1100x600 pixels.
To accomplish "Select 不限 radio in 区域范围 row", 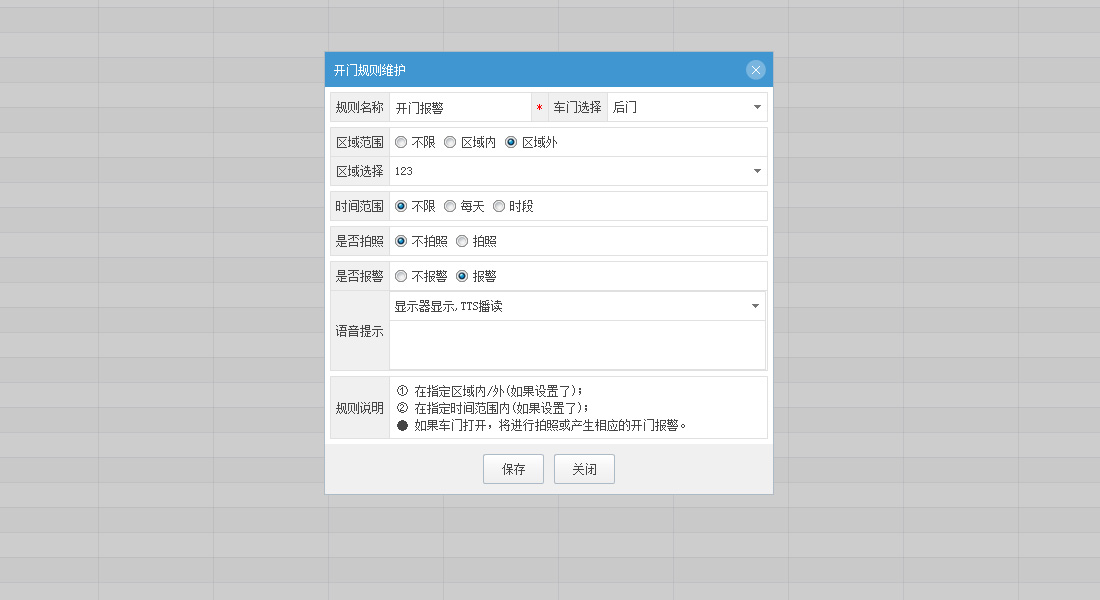I will pyautogui.click(x=401, y=142).
